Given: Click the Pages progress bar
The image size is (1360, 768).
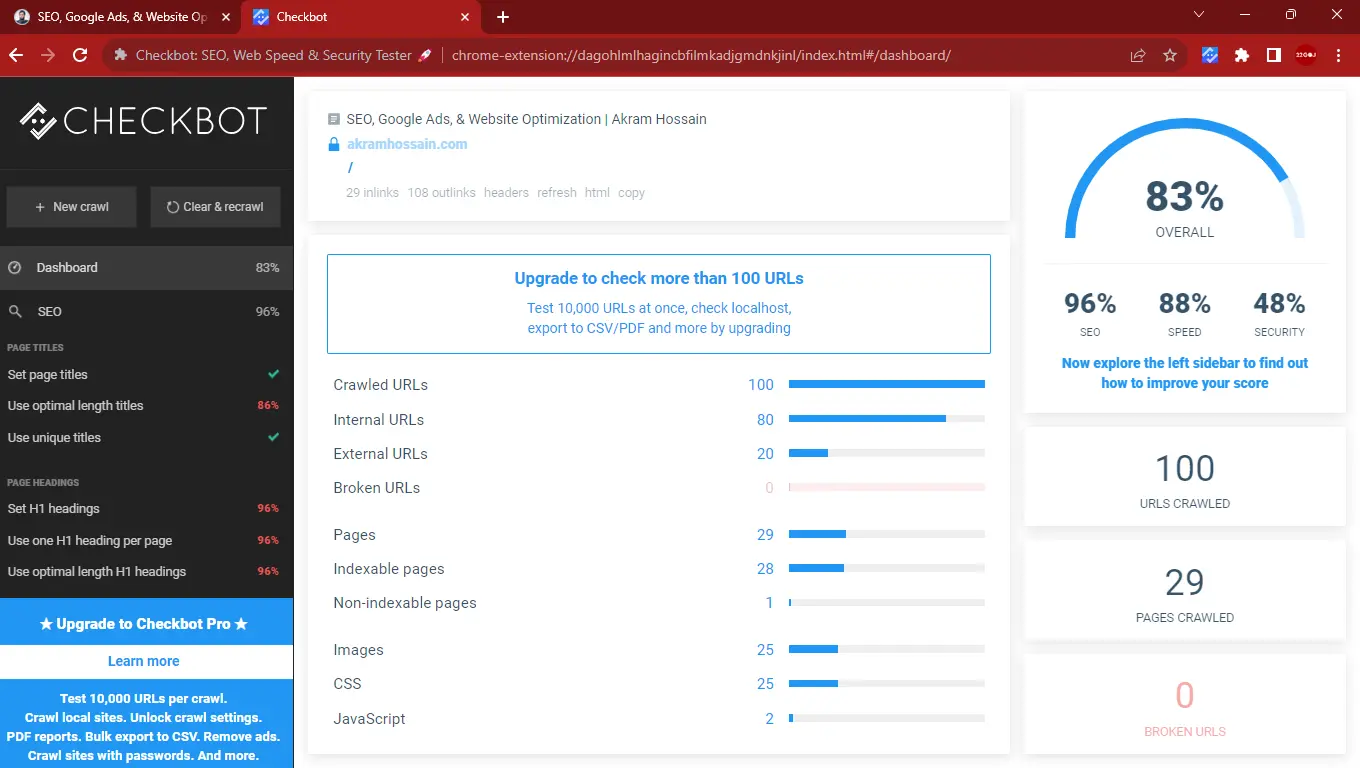Looking at the screenshot, I should click(887, 535).
